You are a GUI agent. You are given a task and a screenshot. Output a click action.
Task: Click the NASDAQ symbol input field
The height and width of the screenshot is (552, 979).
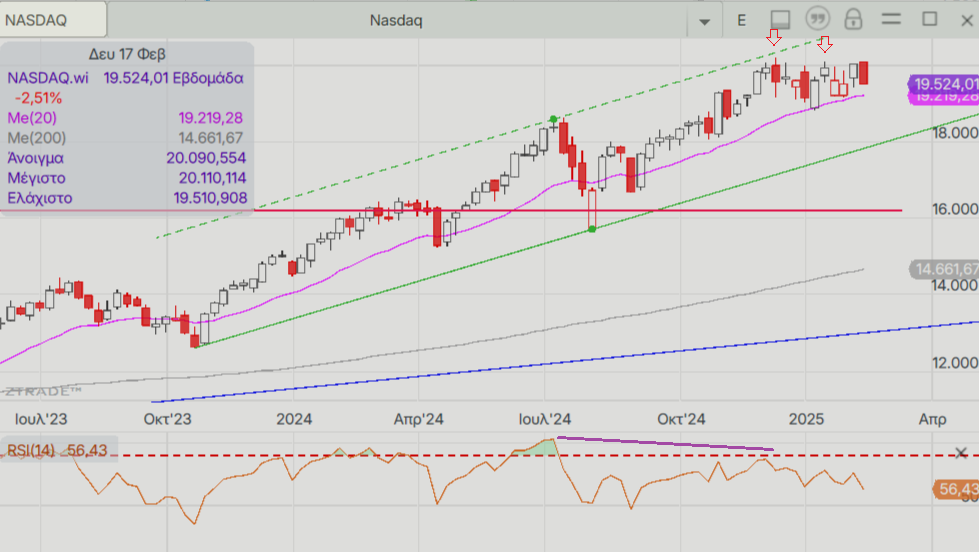pos(53,20)
